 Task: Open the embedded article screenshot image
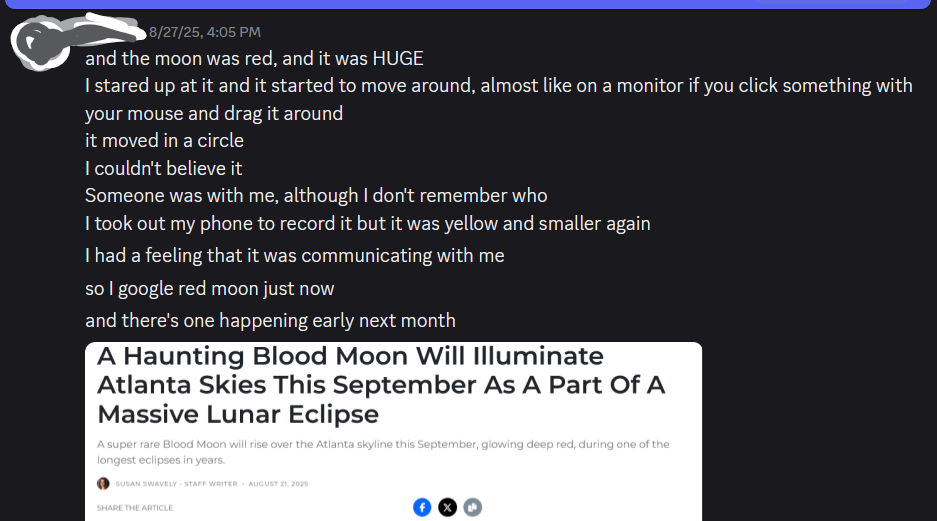(x=393, y=431)
